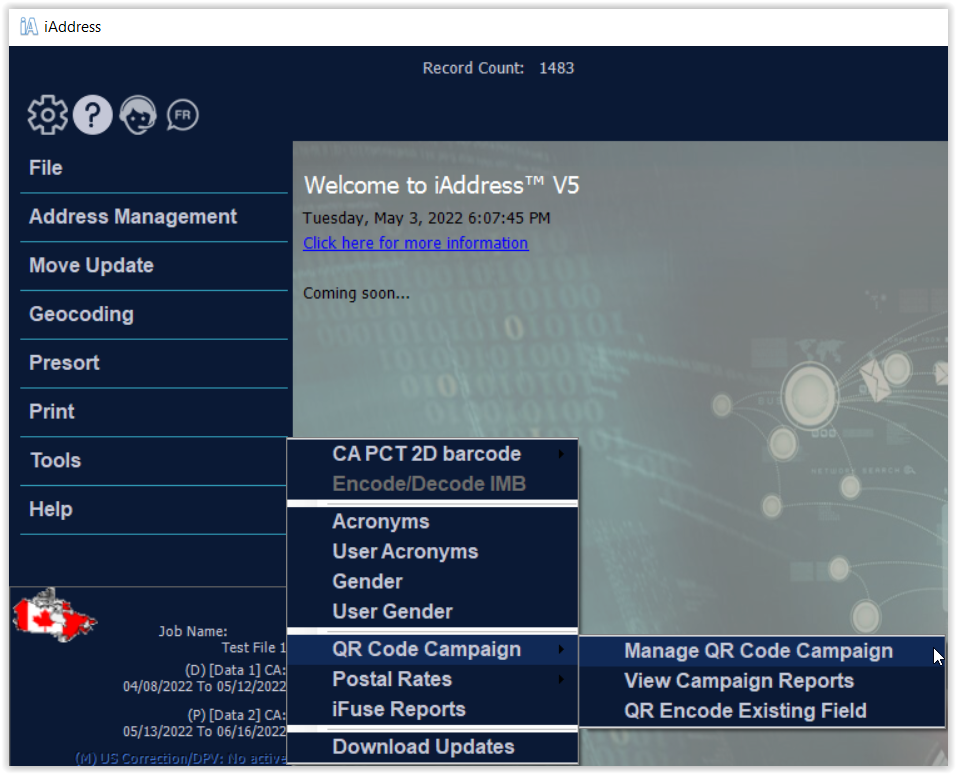Viewport: 956px width, 774px height.
Task: Click the 'Click here for more information' link
Action: 416,243
